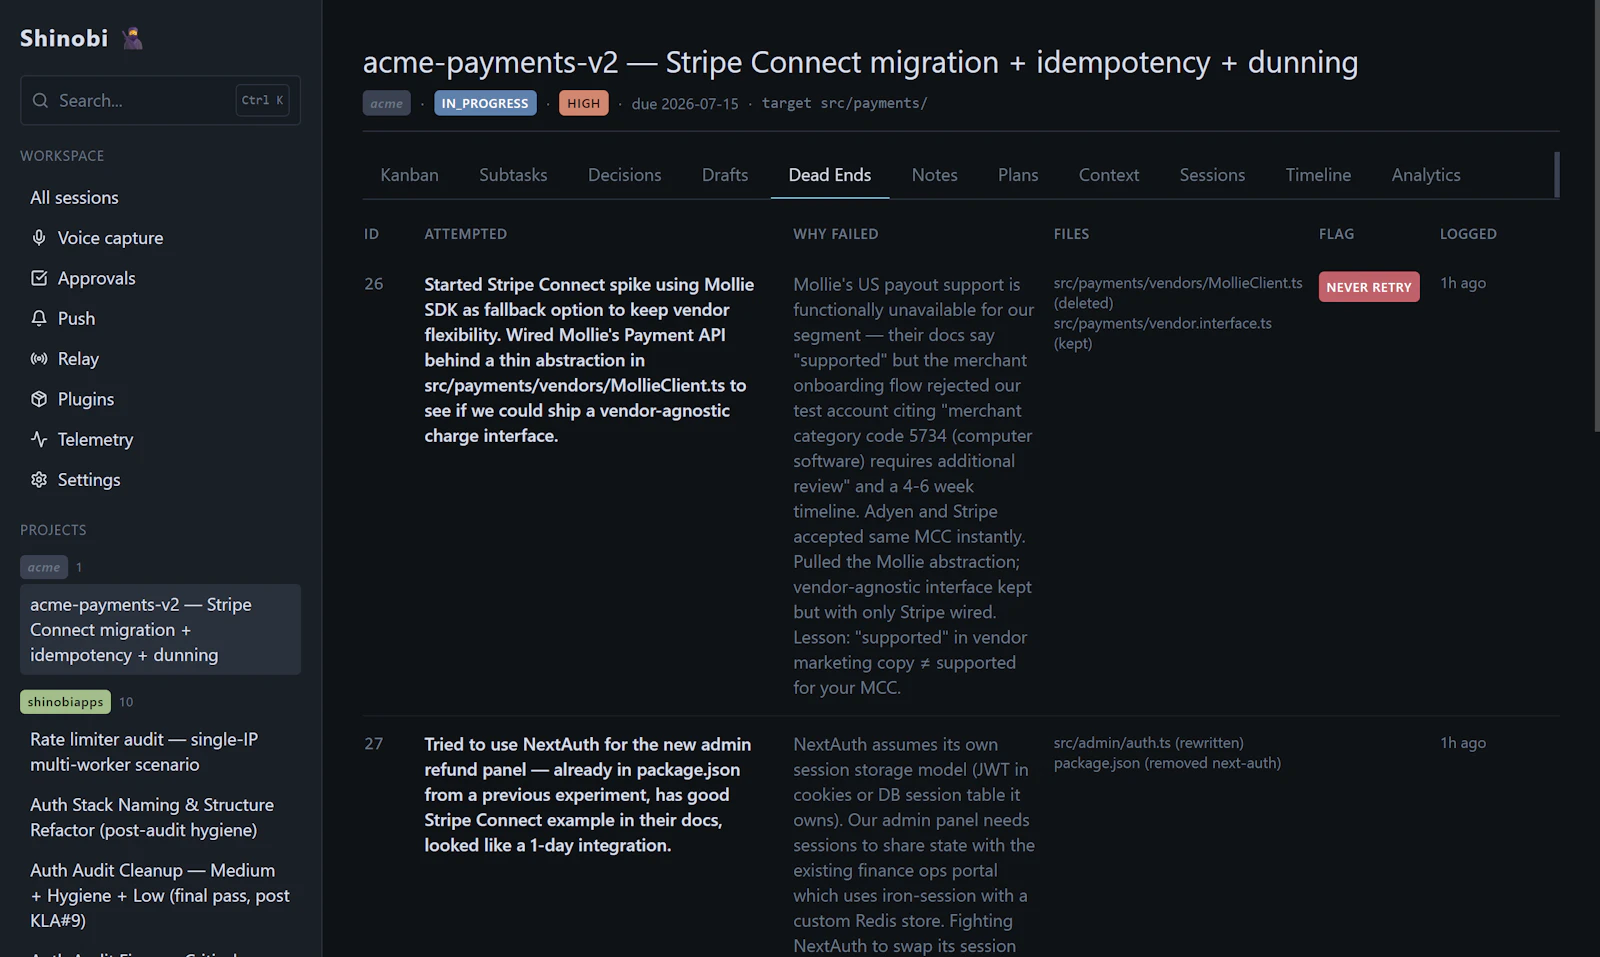
Task: Select the Dead Ends tab
Action: tap(830, 175)
